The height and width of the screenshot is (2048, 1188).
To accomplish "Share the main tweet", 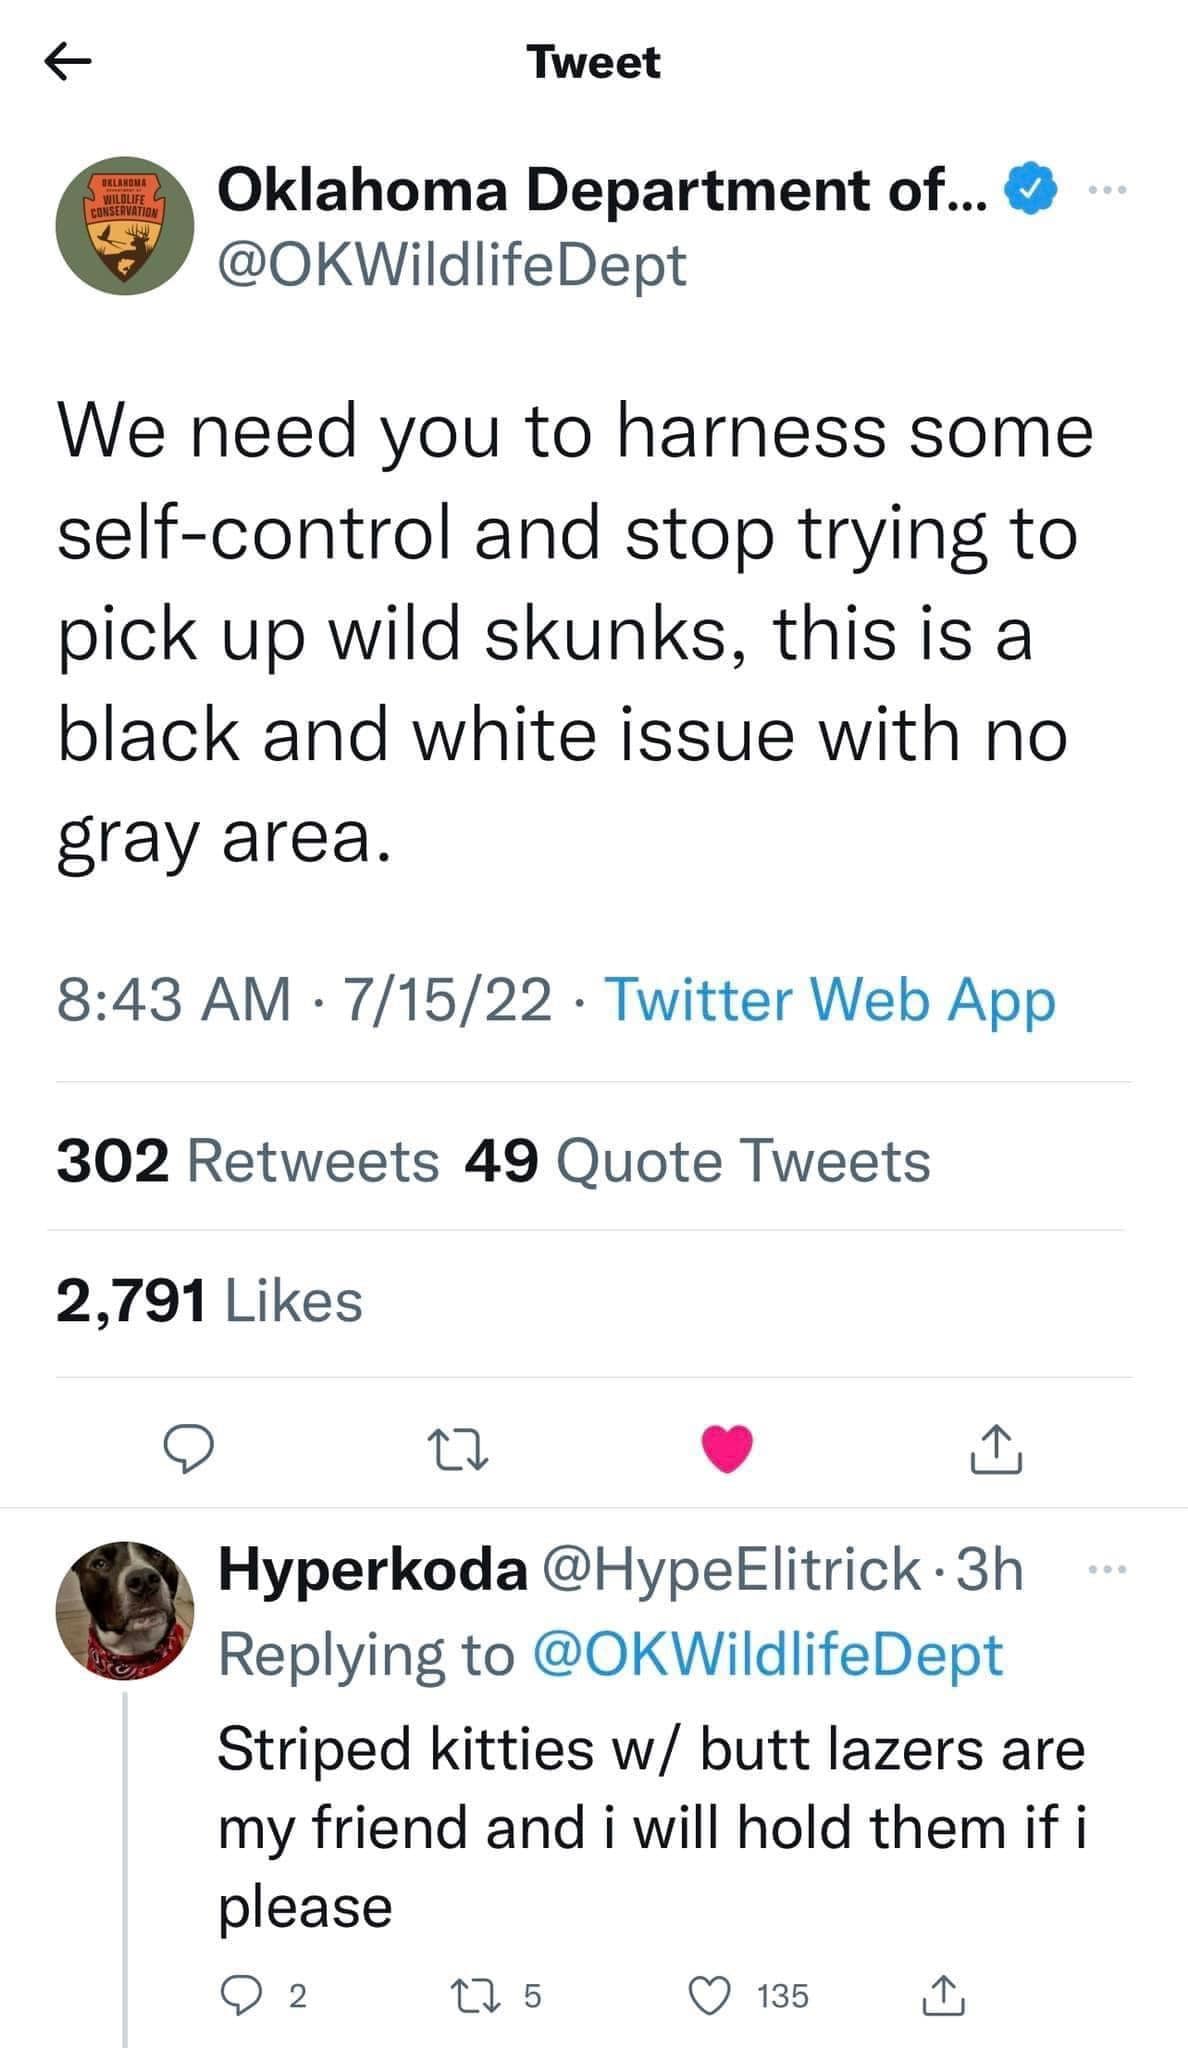I will pyautogui.click(x=997, y=1450).
